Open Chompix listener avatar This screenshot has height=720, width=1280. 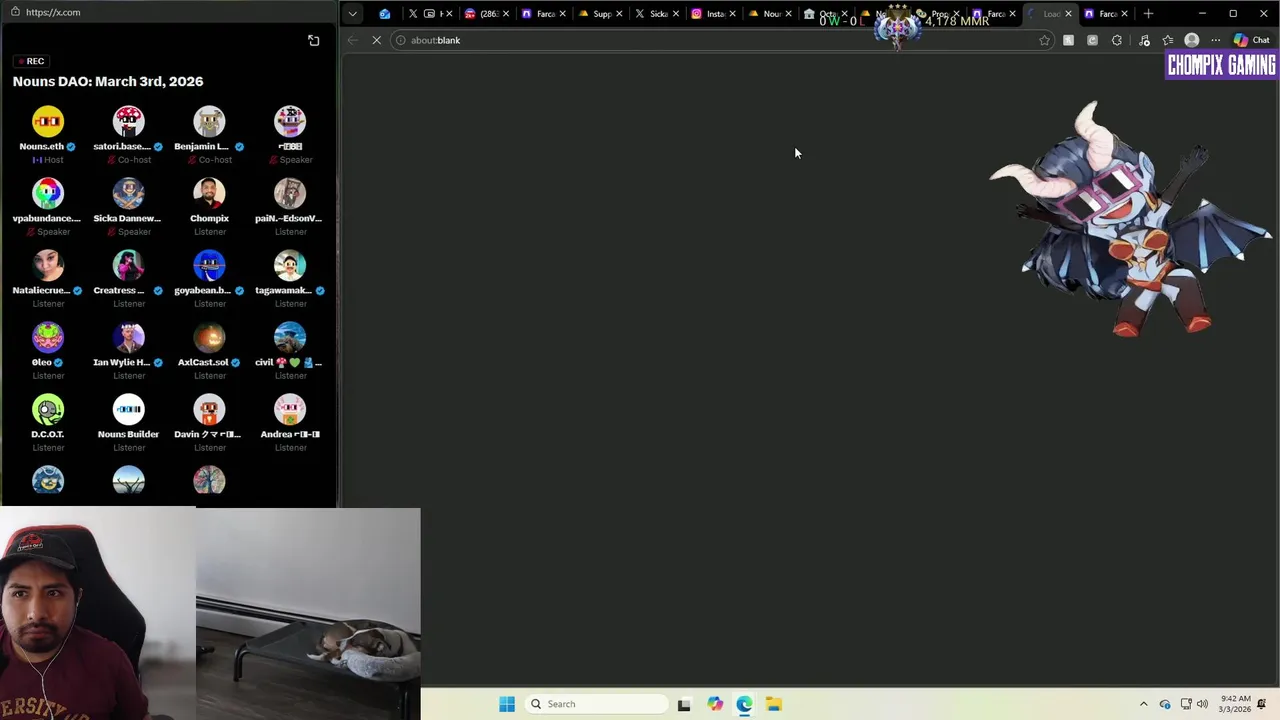pyautogui.click(x=209, y=193)
